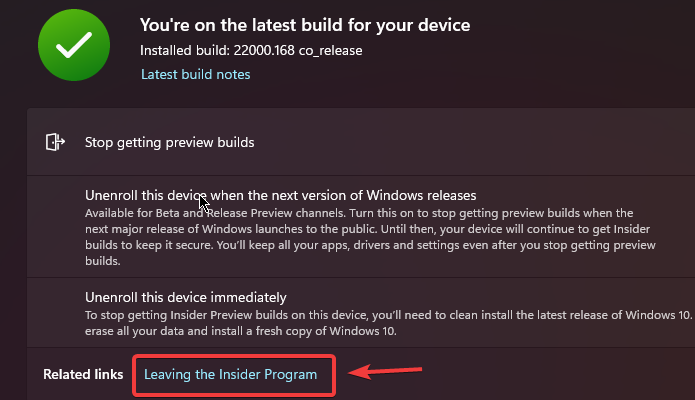Select the Stop getting preview builds label
The height and width of the screenshot is (400, 695).
(x=169, y=142)
